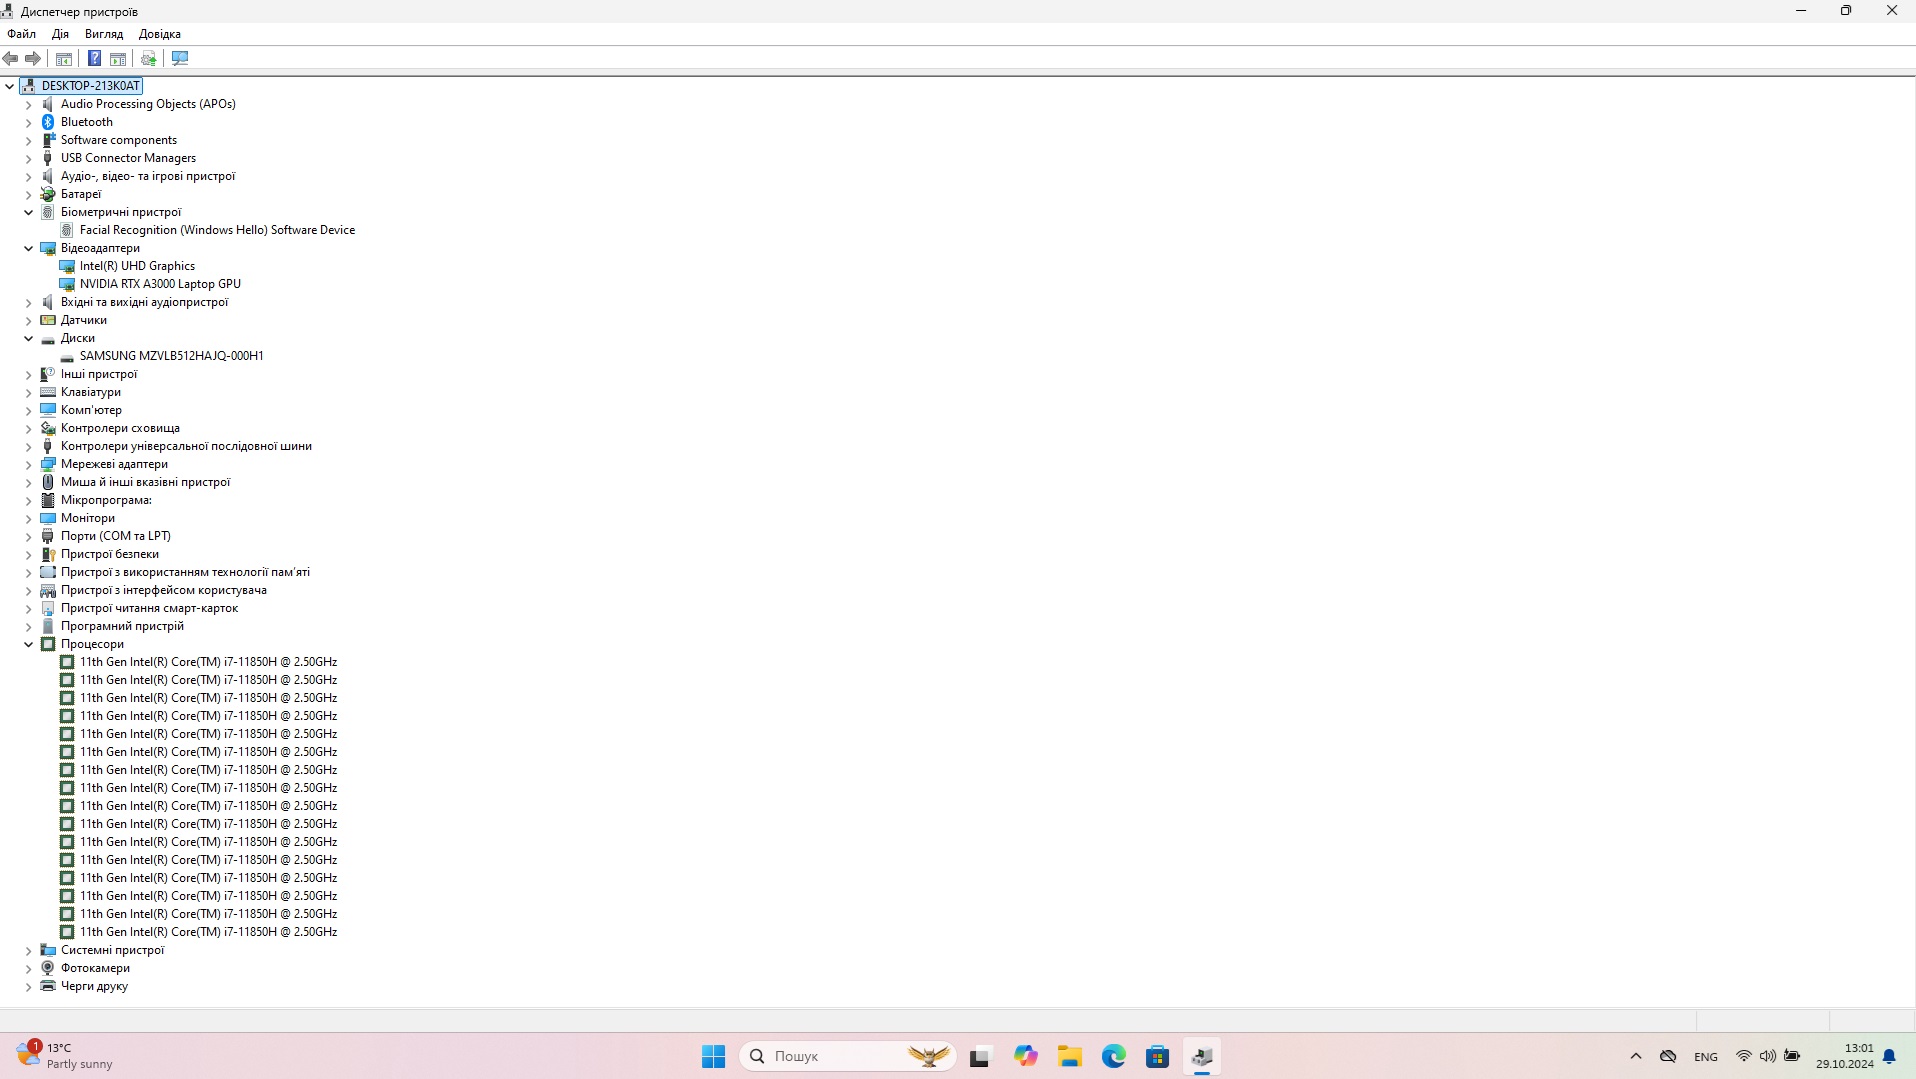This screenshot has width=1916, height=1079.
Task: Select Пристрої читання смарт-карток row
Action: click(149, 608)
